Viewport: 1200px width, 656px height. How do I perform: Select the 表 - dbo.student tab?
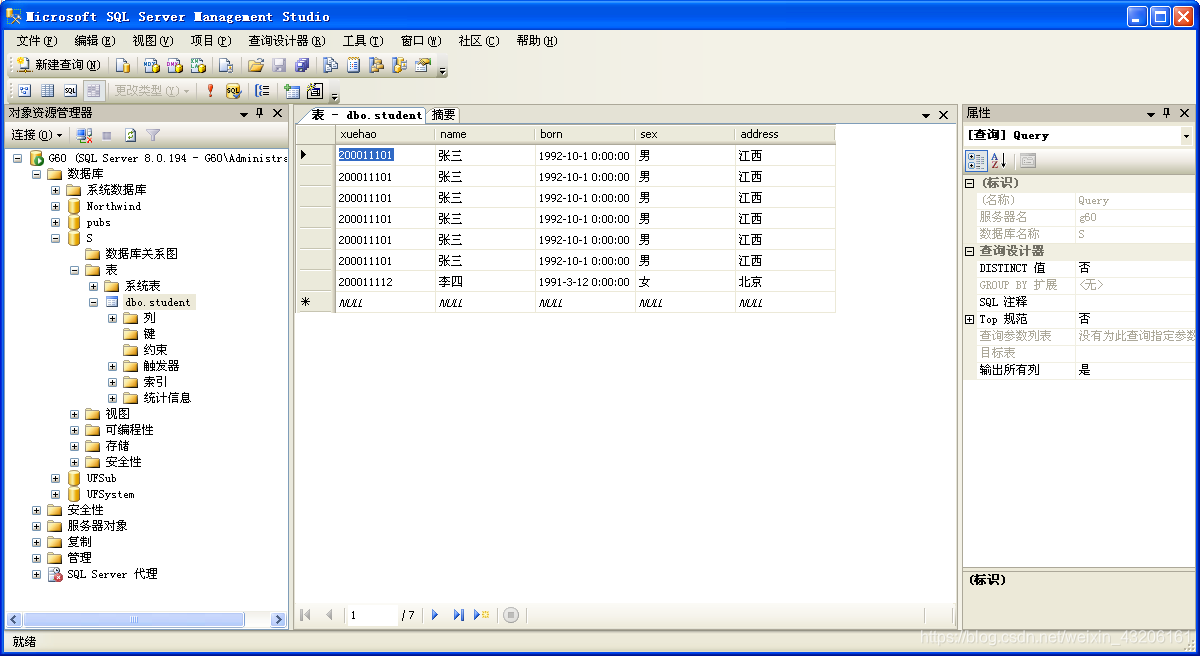point(366,115)
